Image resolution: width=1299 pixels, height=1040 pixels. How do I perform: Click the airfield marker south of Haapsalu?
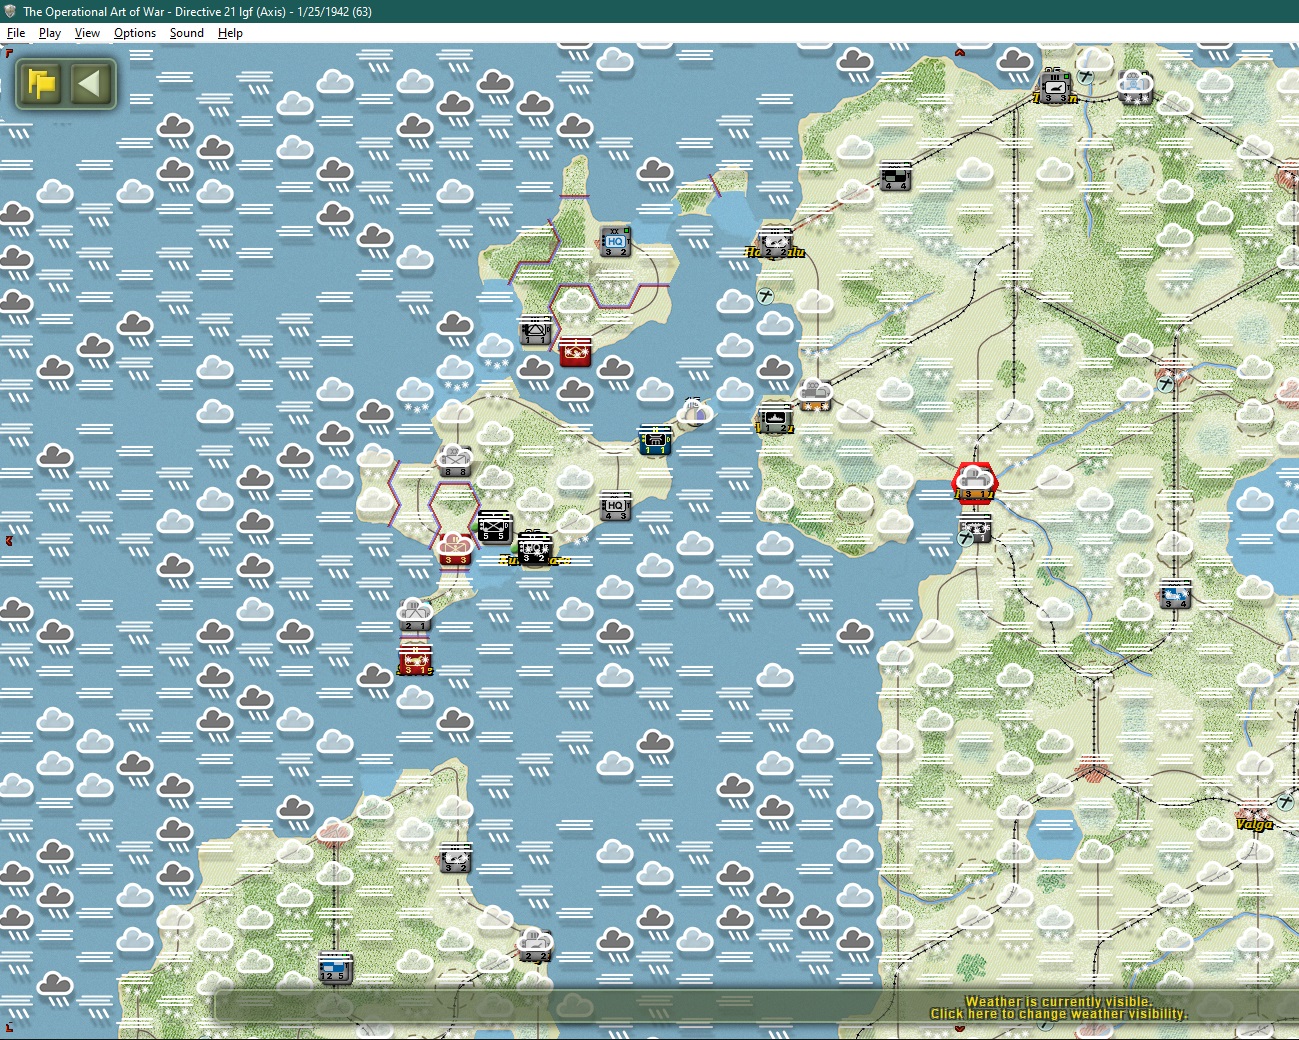tap(765, 296)
